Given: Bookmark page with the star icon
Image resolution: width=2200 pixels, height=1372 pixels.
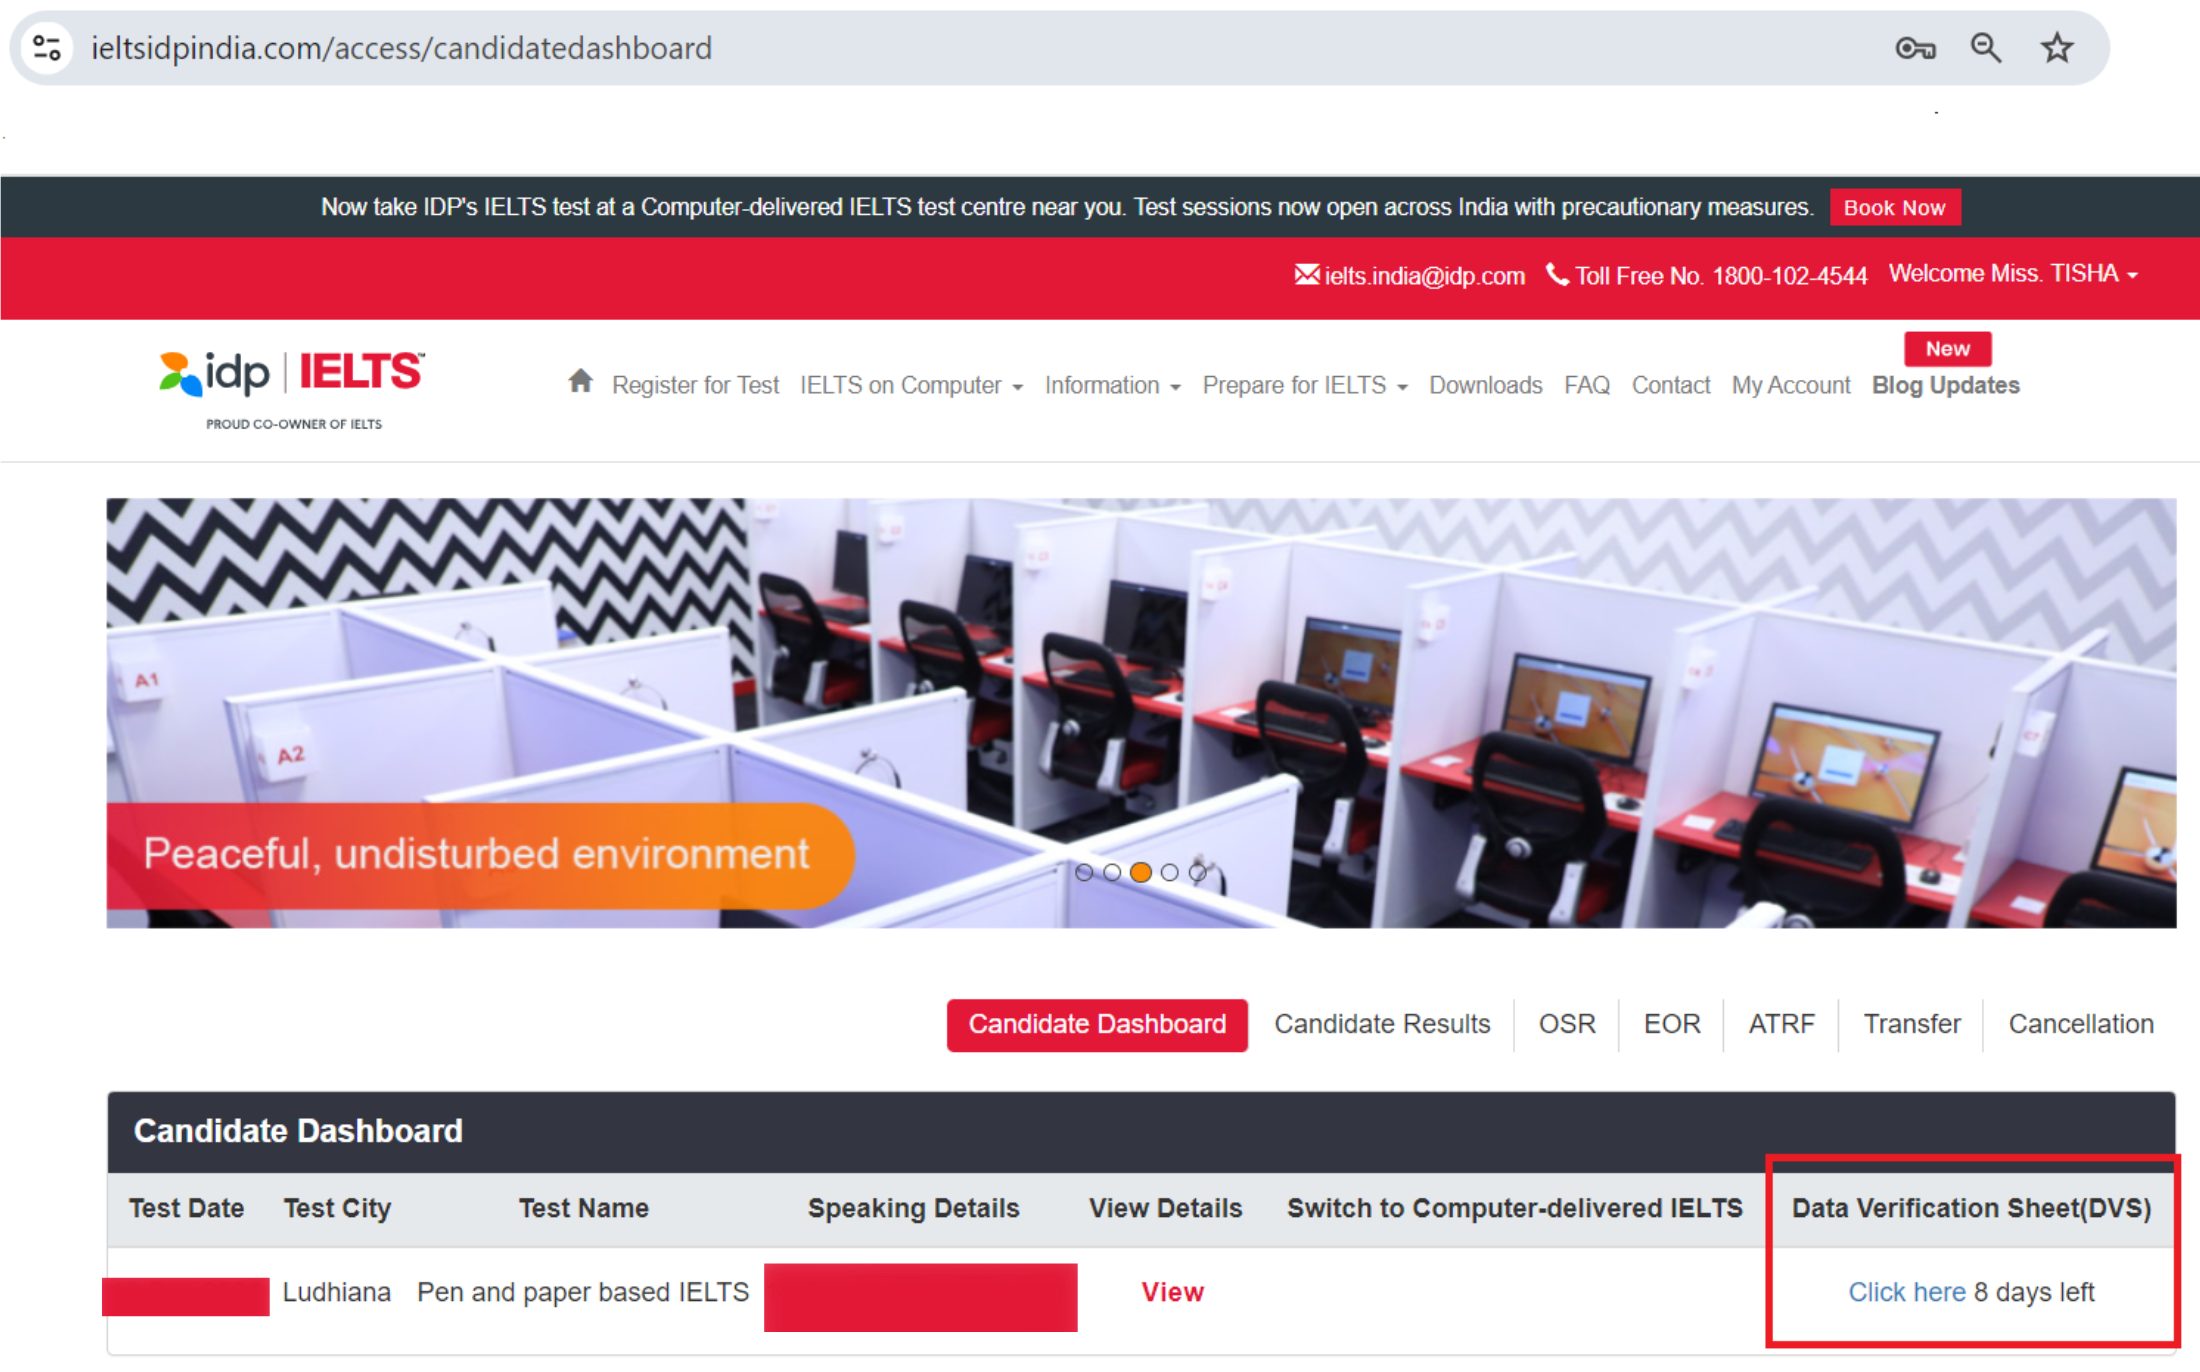Looking at the screenshot, I should point(2056,48).
